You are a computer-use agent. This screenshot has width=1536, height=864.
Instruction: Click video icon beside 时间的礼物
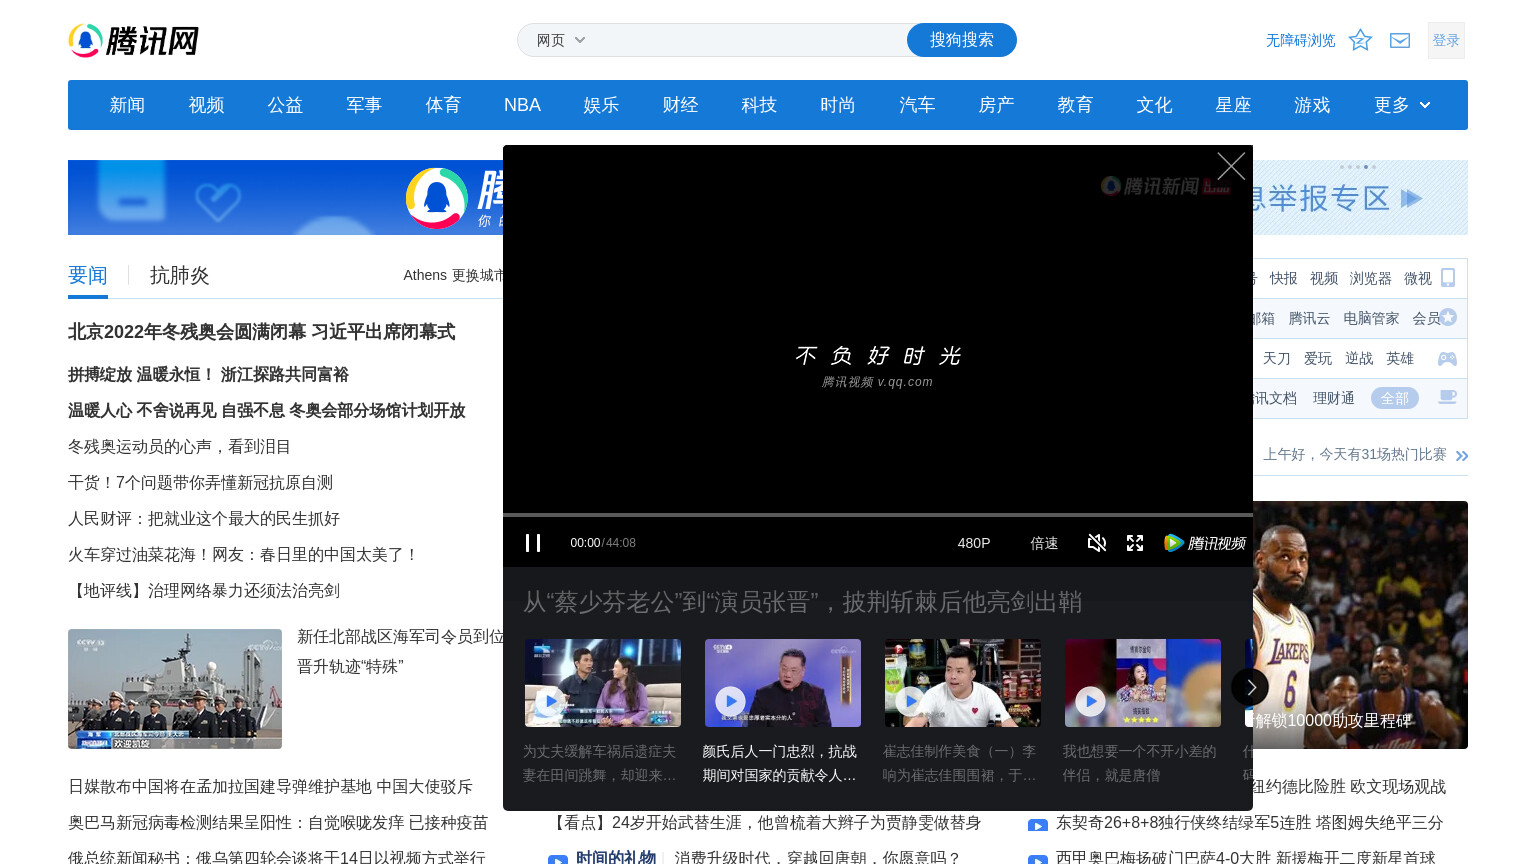558,859
